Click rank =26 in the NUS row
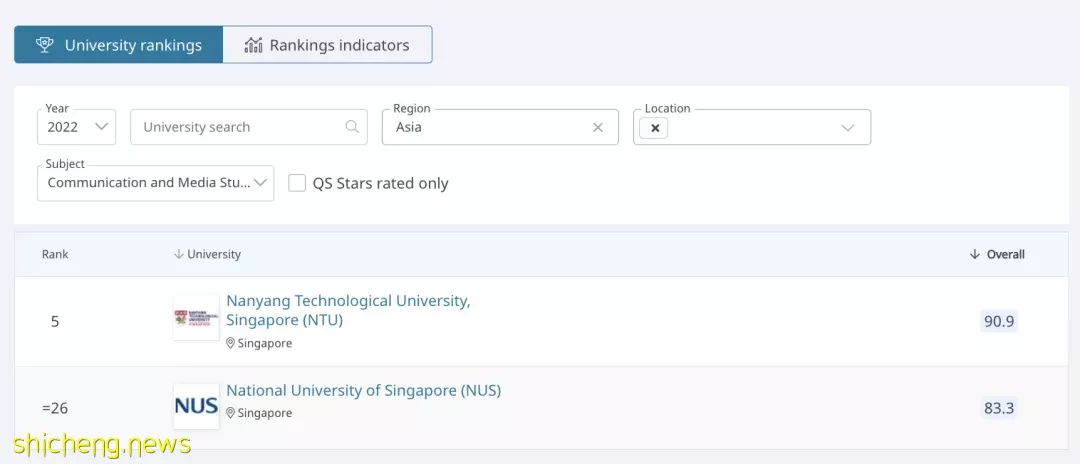This screenshot has width=1080, height=464. point(55,408)
